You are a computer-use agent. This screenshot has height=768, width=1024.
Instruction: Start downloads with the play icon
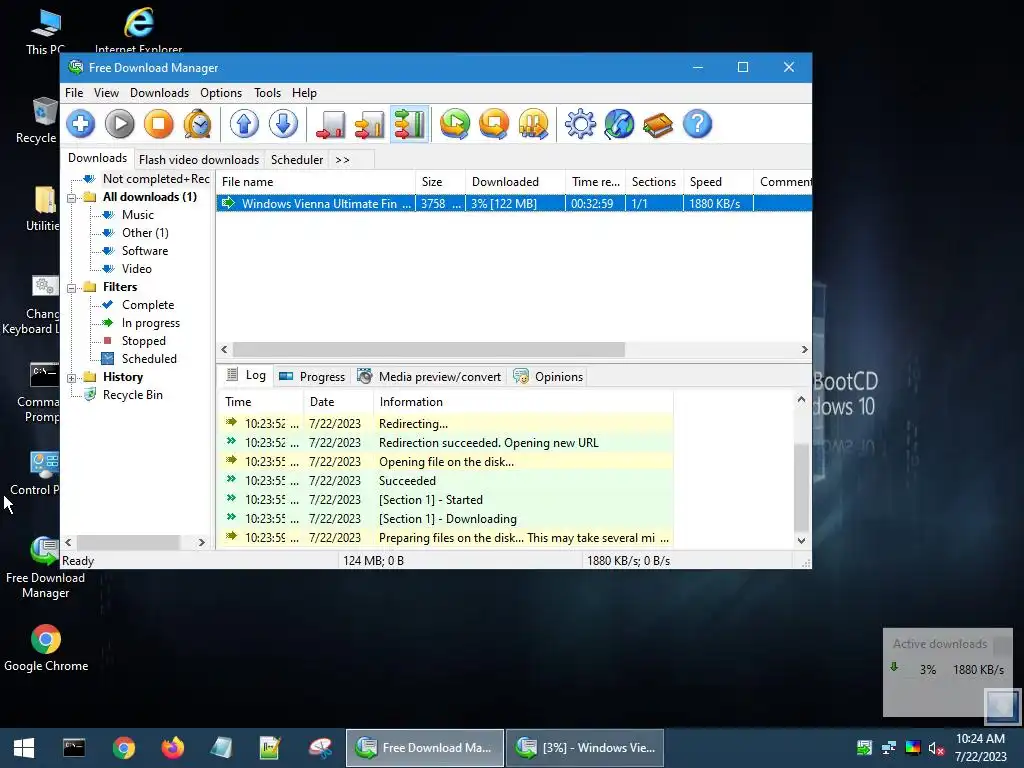coord(120,124)
